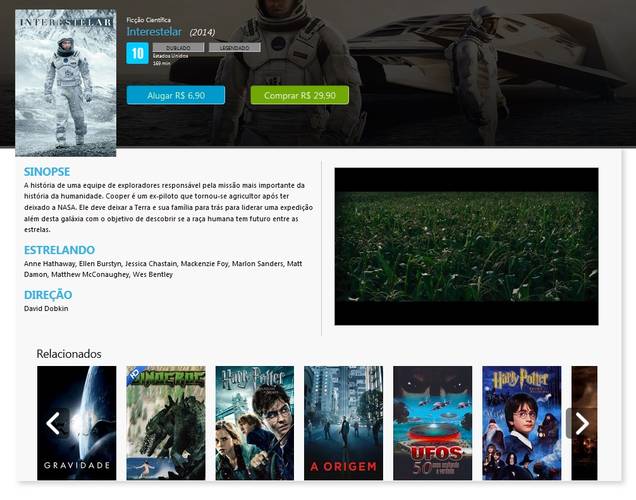Open the dinosaur movie poster with HD badge

tap(165, 423)
